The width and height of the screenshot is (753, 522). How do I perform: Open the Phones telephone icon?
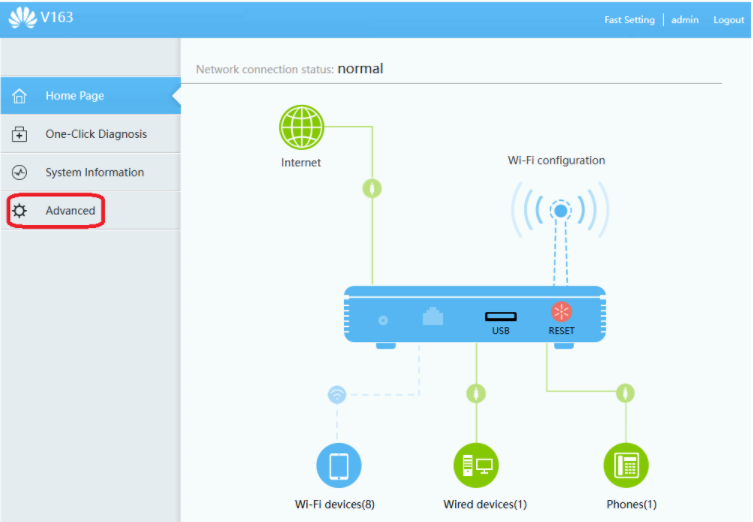626,465
